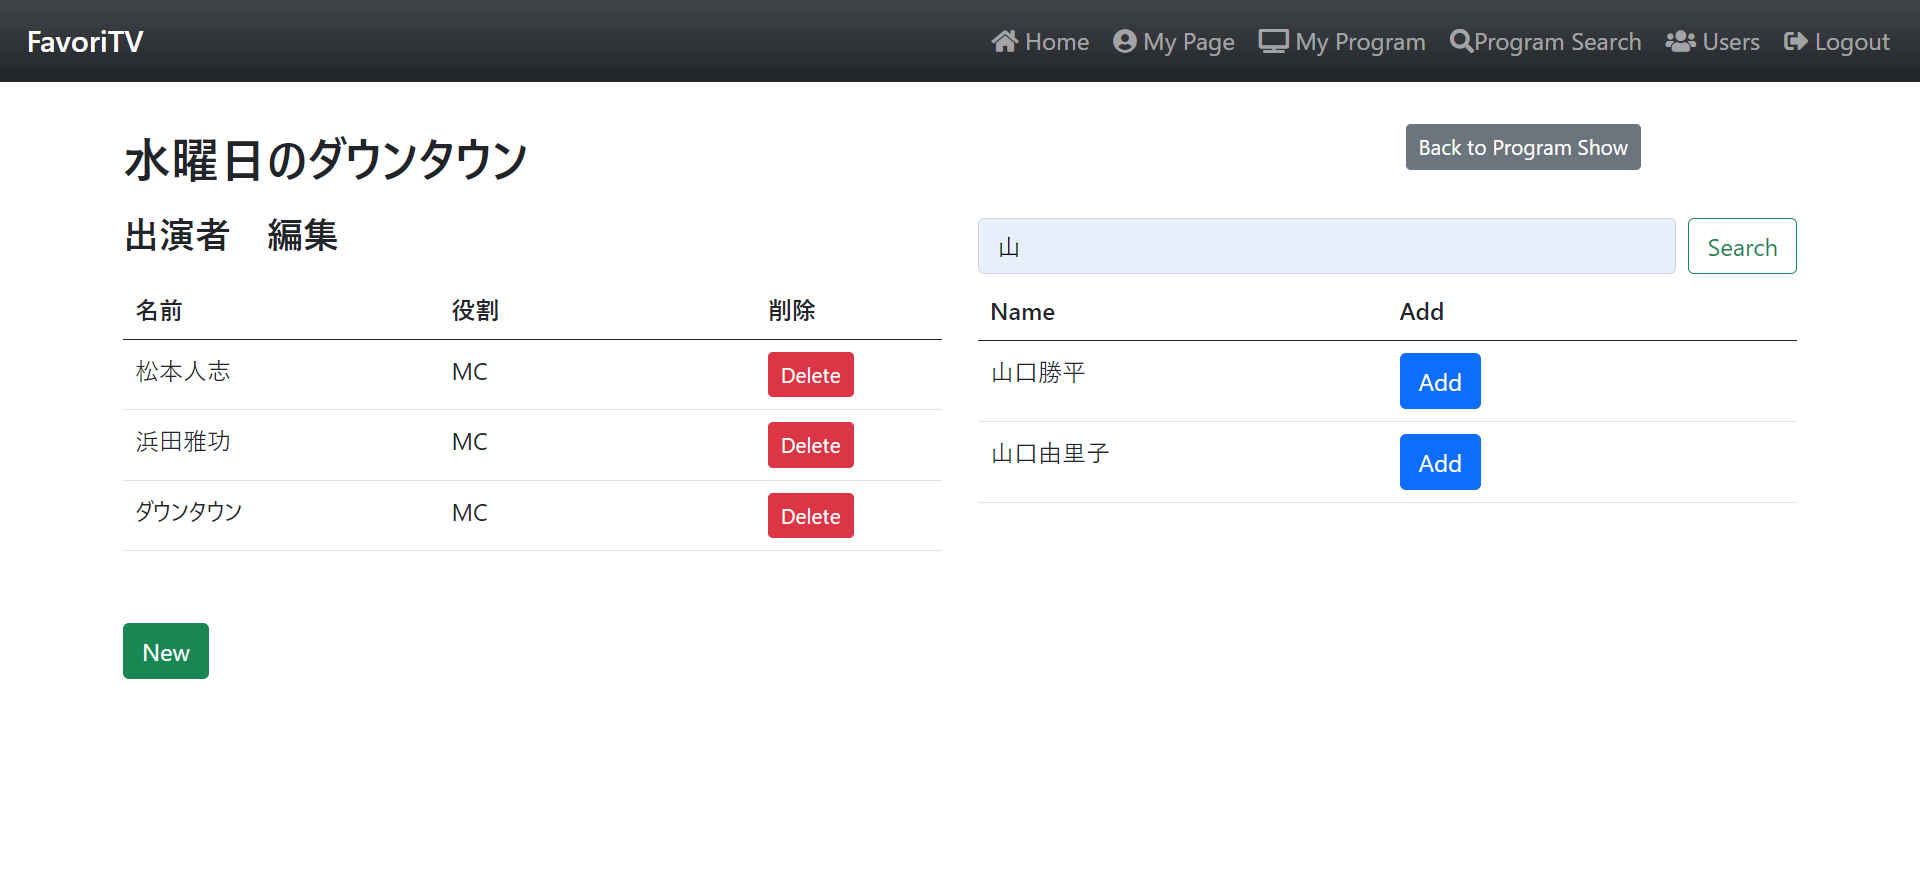
Task: Click the My Program monitor icon
Action: [x=1273, y=41]
